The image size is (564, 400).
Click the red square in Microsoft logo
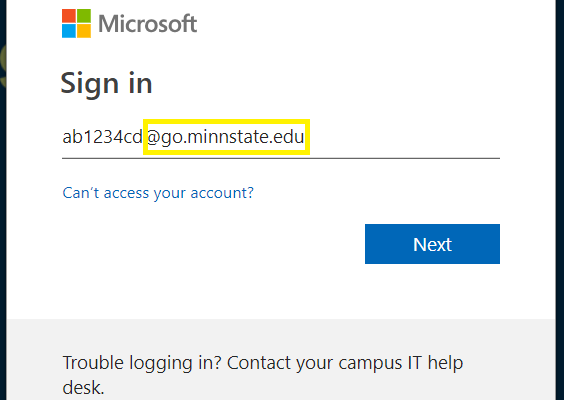click(x=69, y=16)
